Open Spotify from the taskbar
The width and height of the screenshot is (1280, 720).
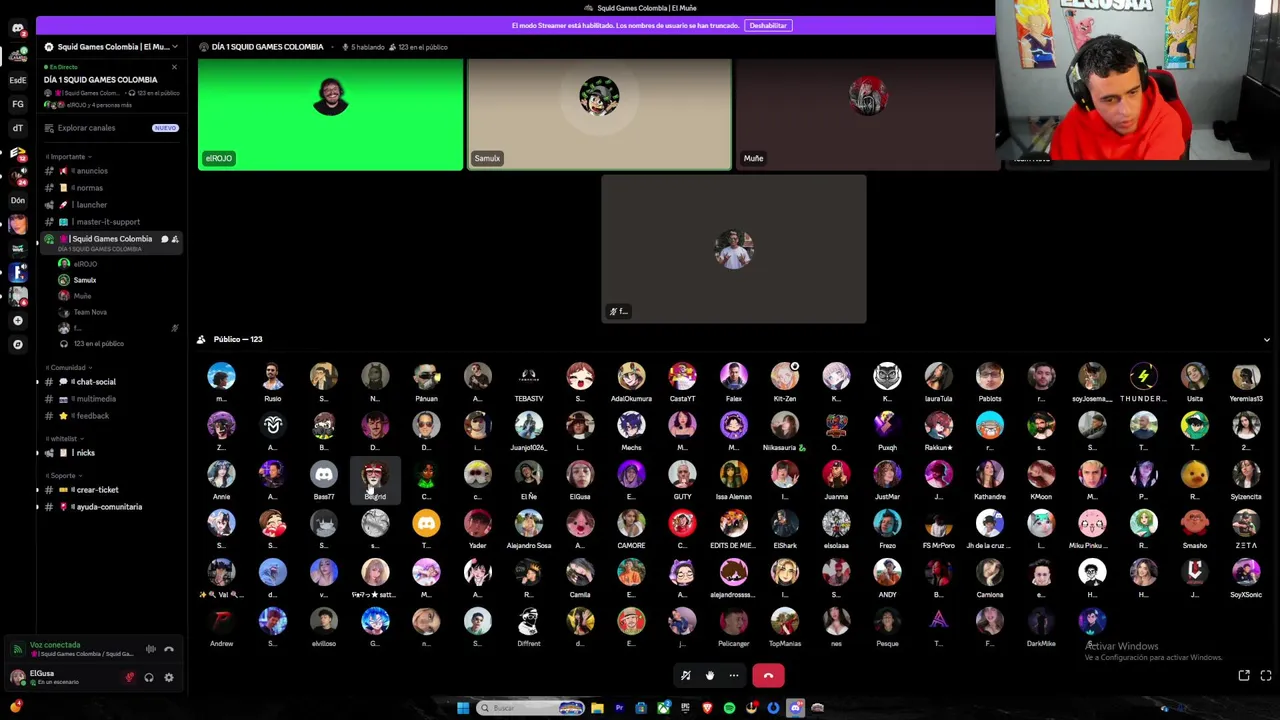click(729, 708)
